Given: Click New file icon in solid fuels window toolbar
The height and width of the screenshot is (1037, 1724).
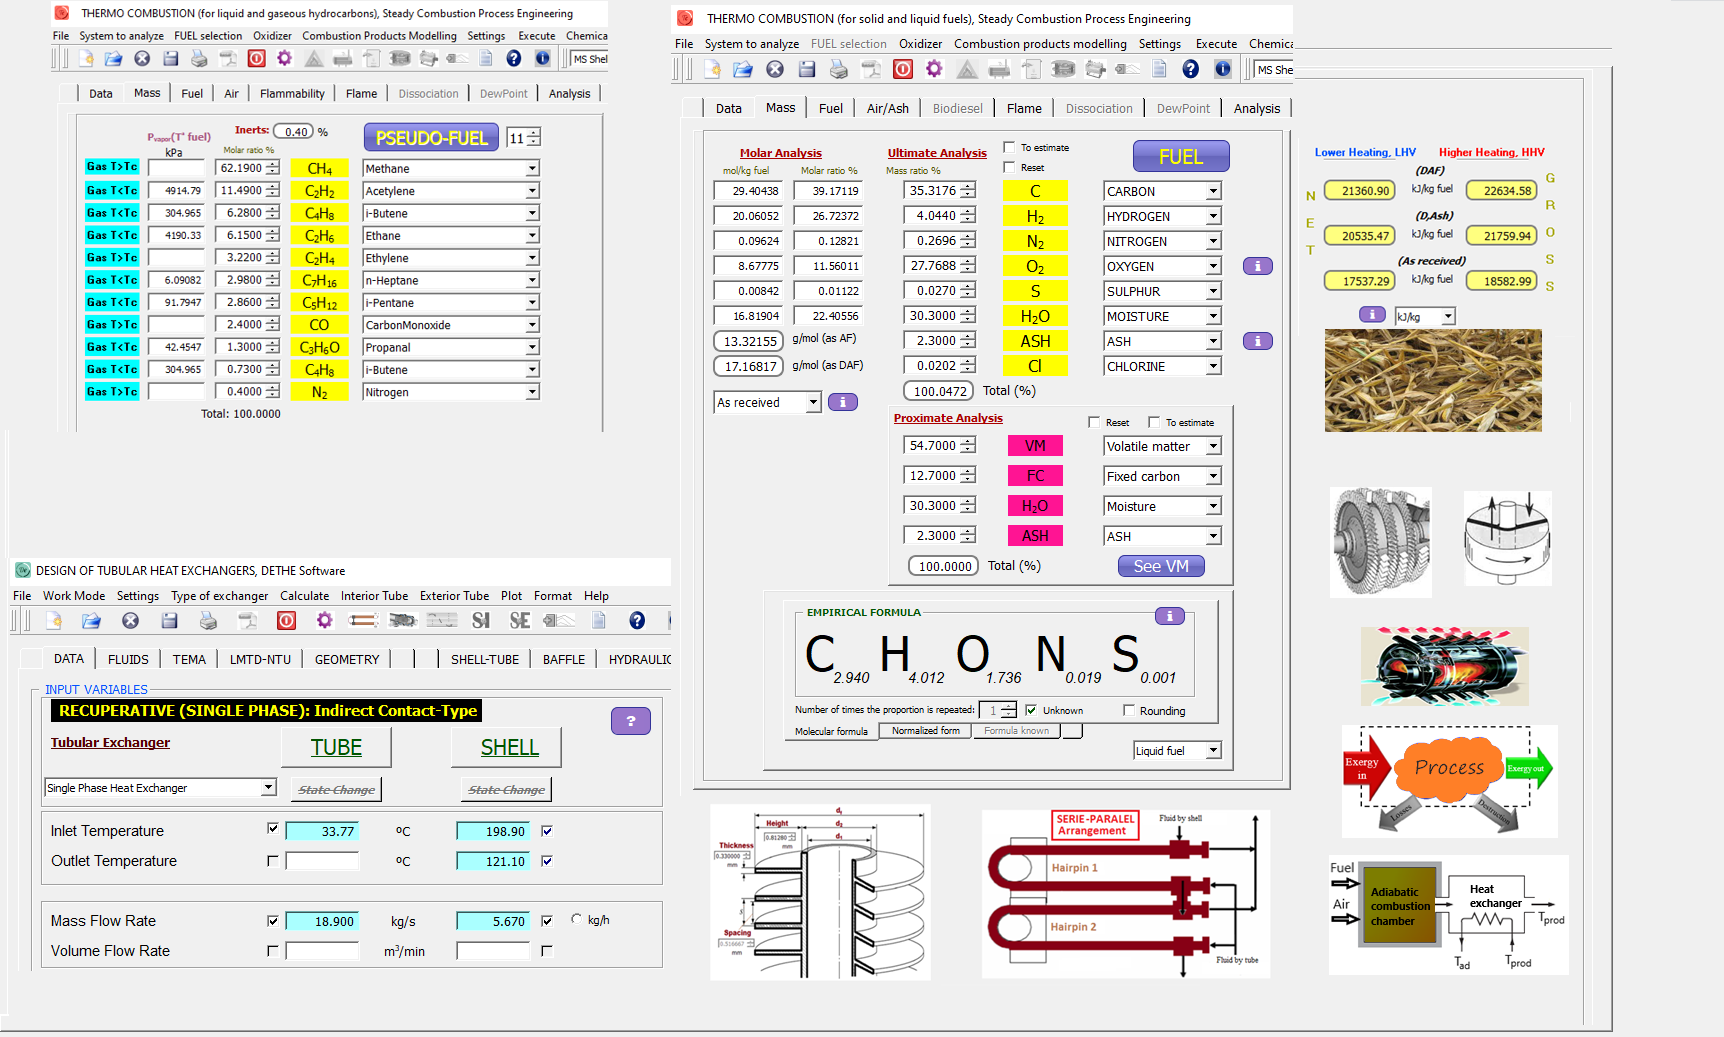Looking at the screenshot, I should tap(712, 69).
